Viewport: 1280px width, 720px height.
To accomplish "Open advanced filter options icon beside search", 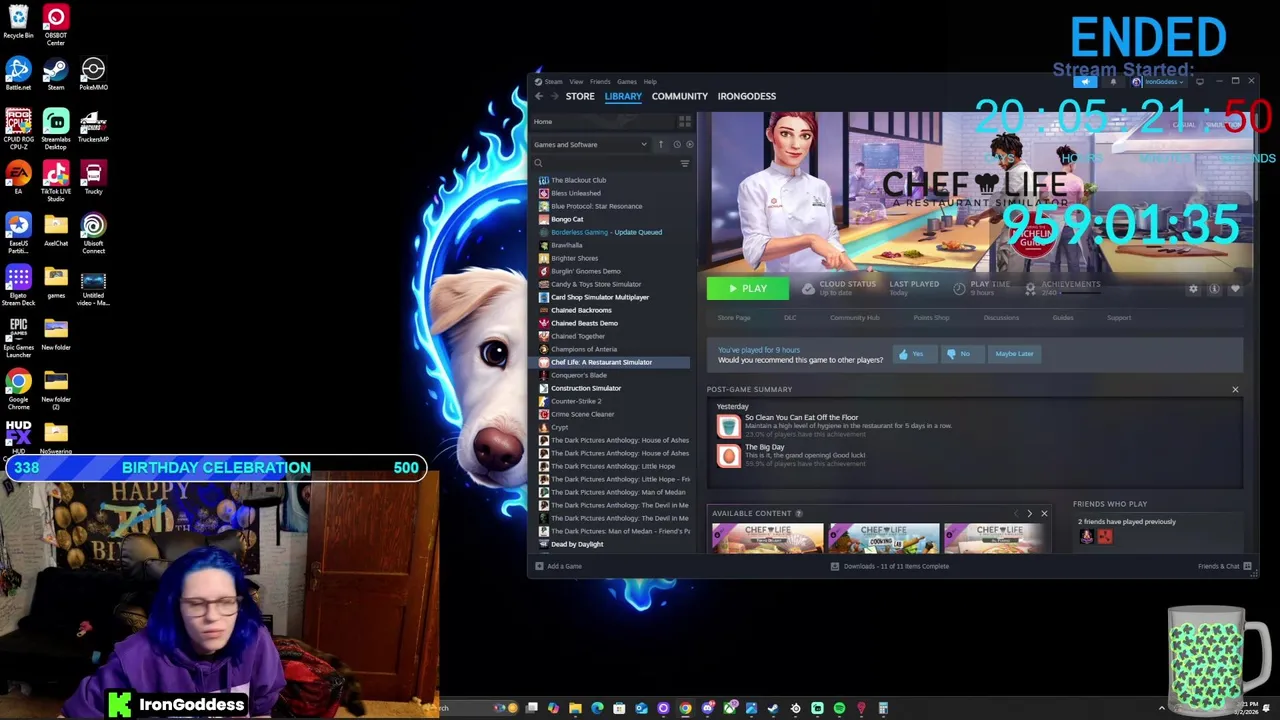I will [685, 163].
